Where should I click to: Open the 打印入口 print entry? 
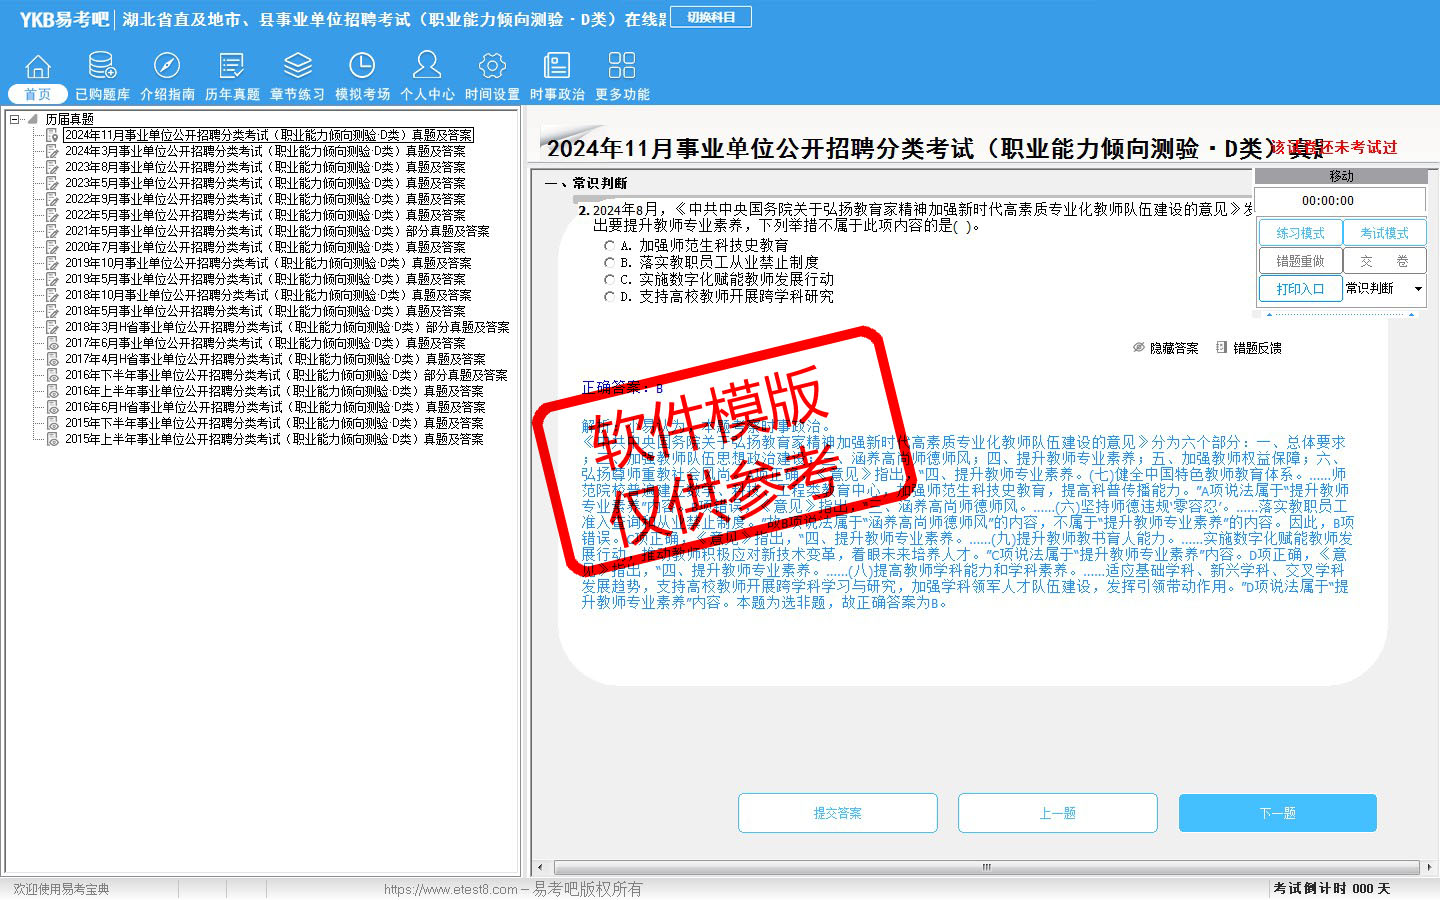(x=1300, y=289)
